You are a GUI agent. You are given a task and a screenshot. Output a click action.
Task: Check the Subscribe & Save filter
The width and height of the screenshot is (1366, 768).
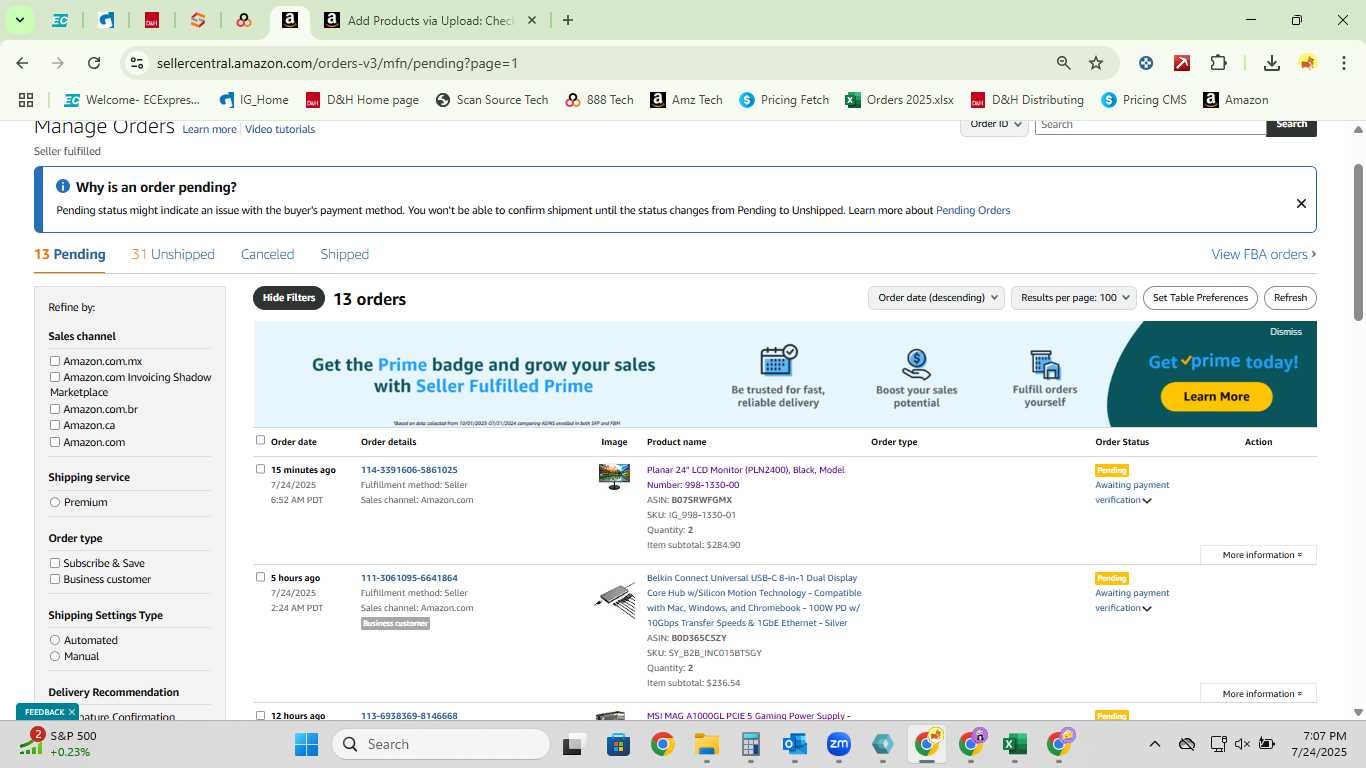[55, 563]
